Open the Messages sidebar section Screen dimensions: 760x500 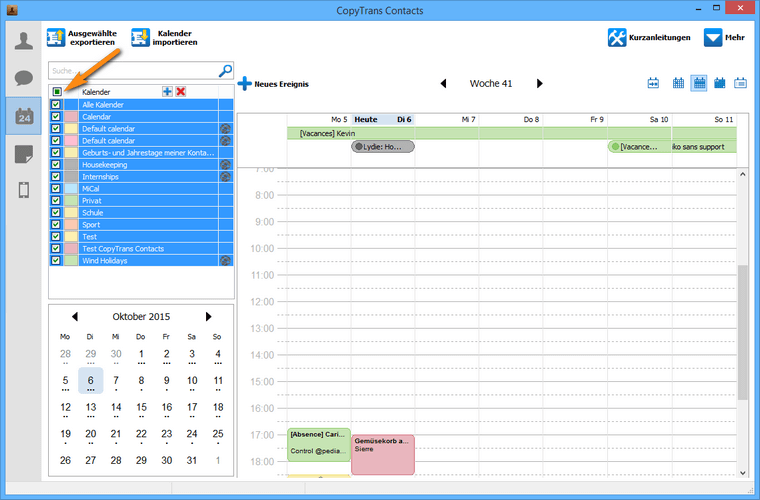click(23, 78)
